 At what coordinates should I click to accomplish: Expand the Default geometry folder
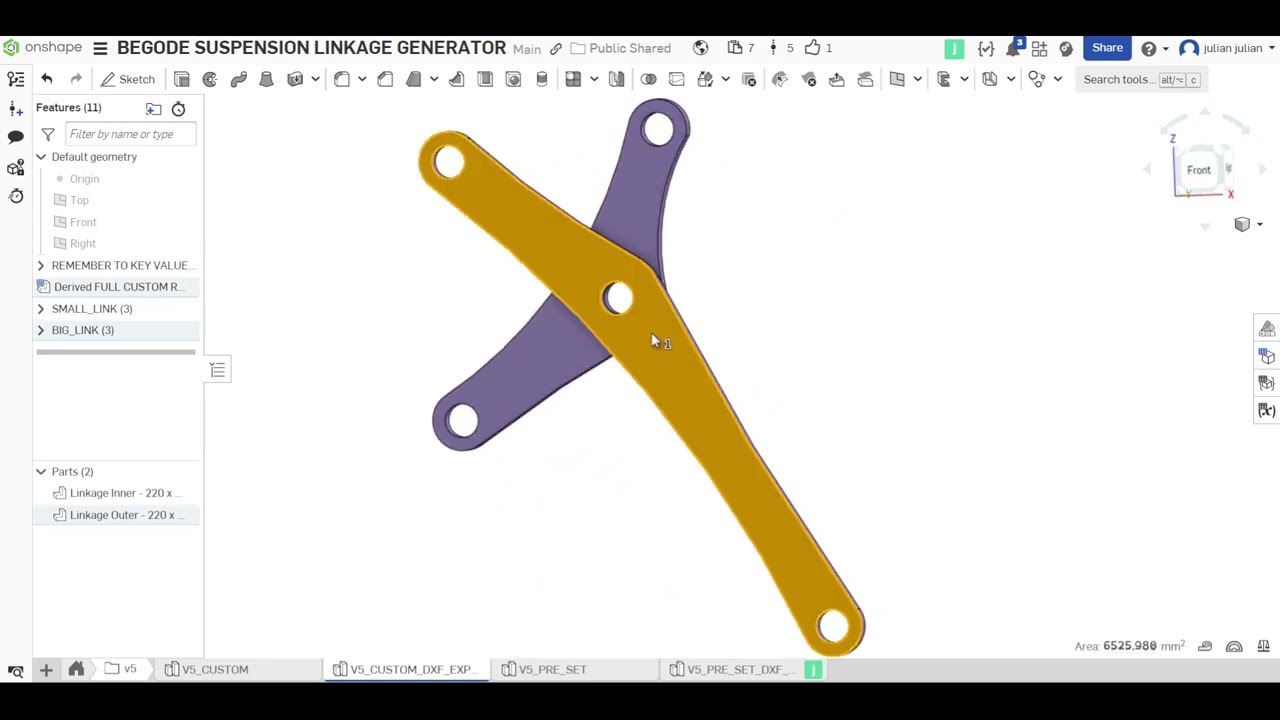41,157
